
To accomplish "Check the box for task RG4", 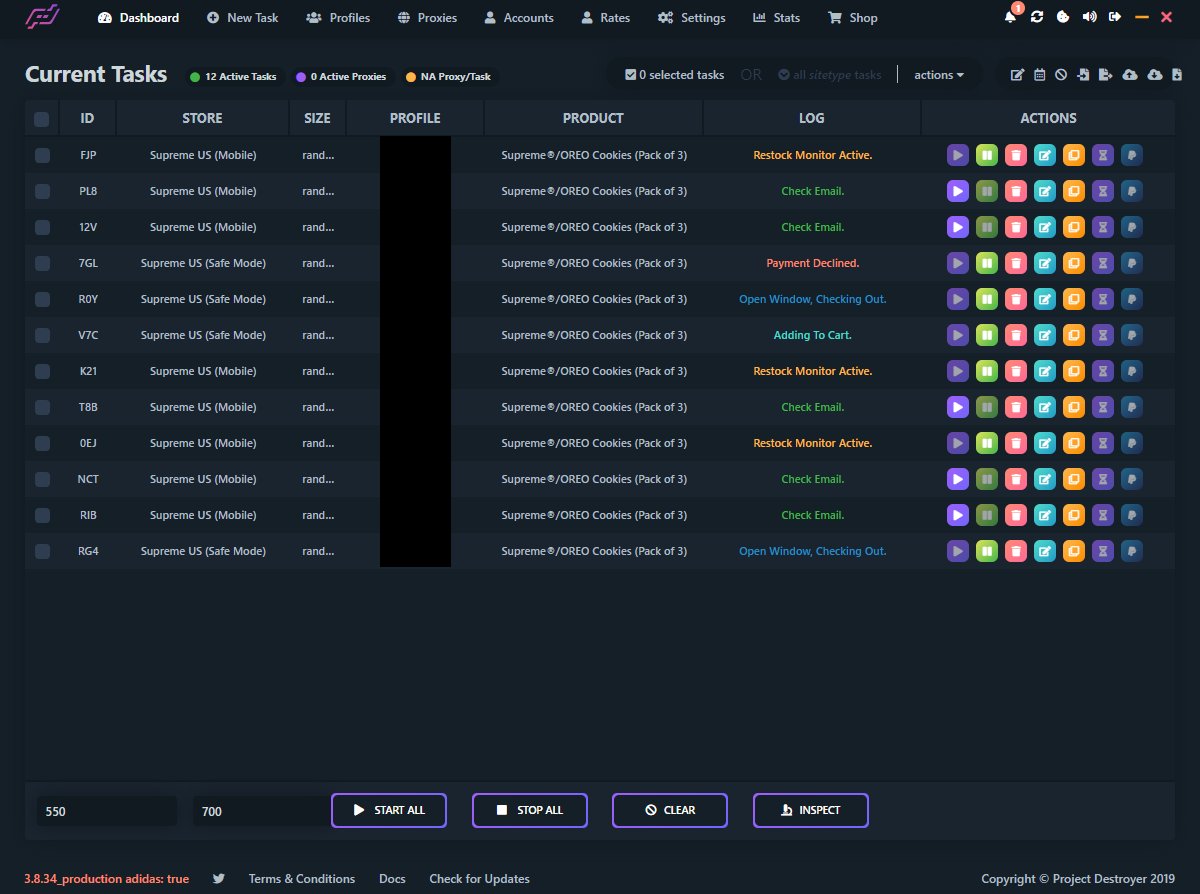I will pyautogui.click(x=42, y=551).
